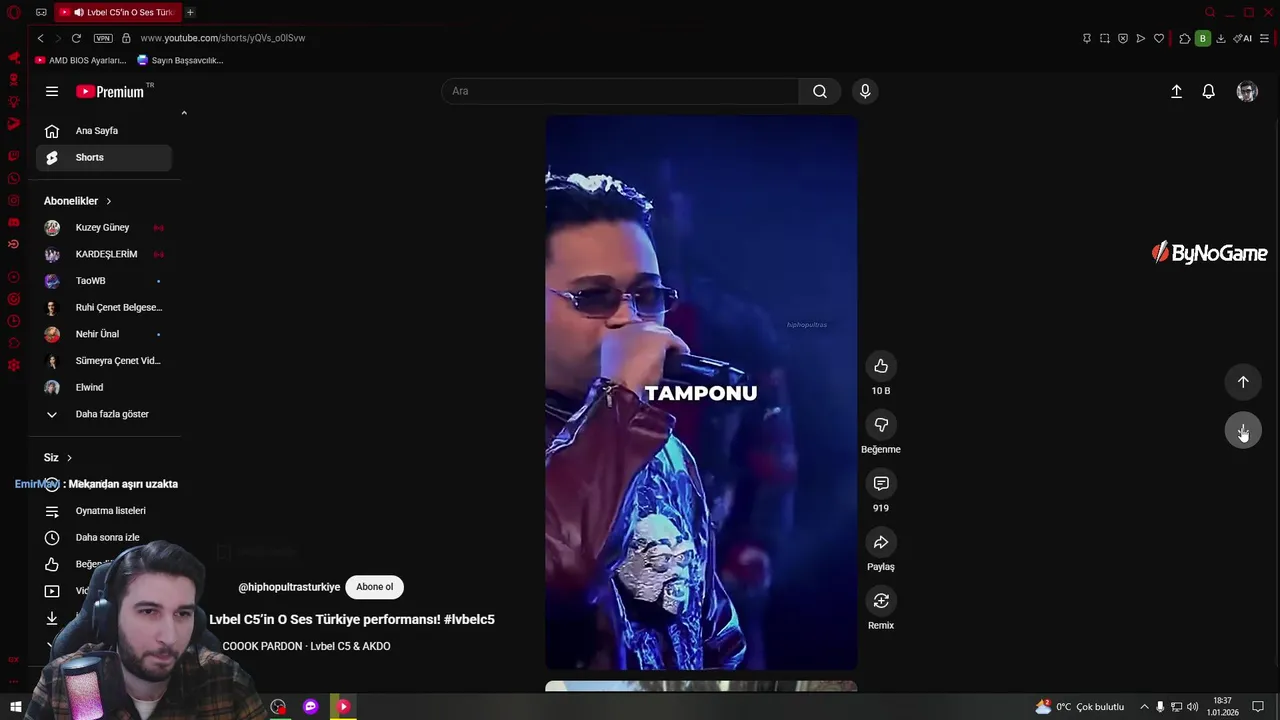Open the Opera GX logo menu
The height and width of the screenshot is (720, 1280).
pos(14,12)
